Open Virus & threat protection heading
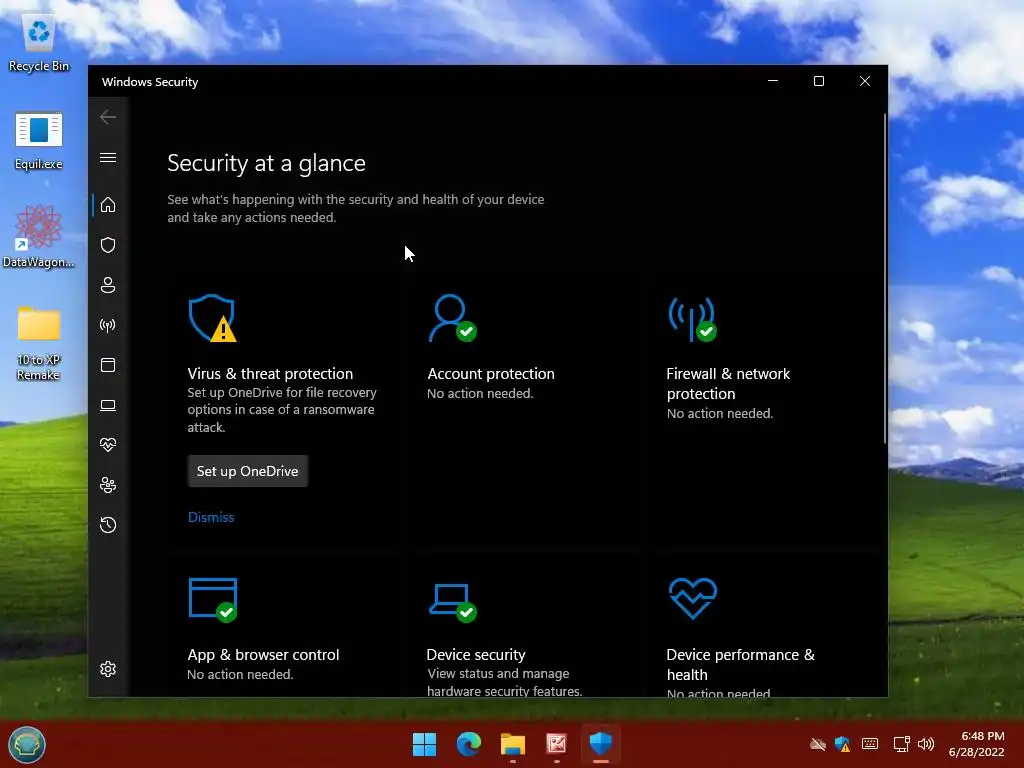The width and height of the screenshot is (1024, 768). click(270, 374)
